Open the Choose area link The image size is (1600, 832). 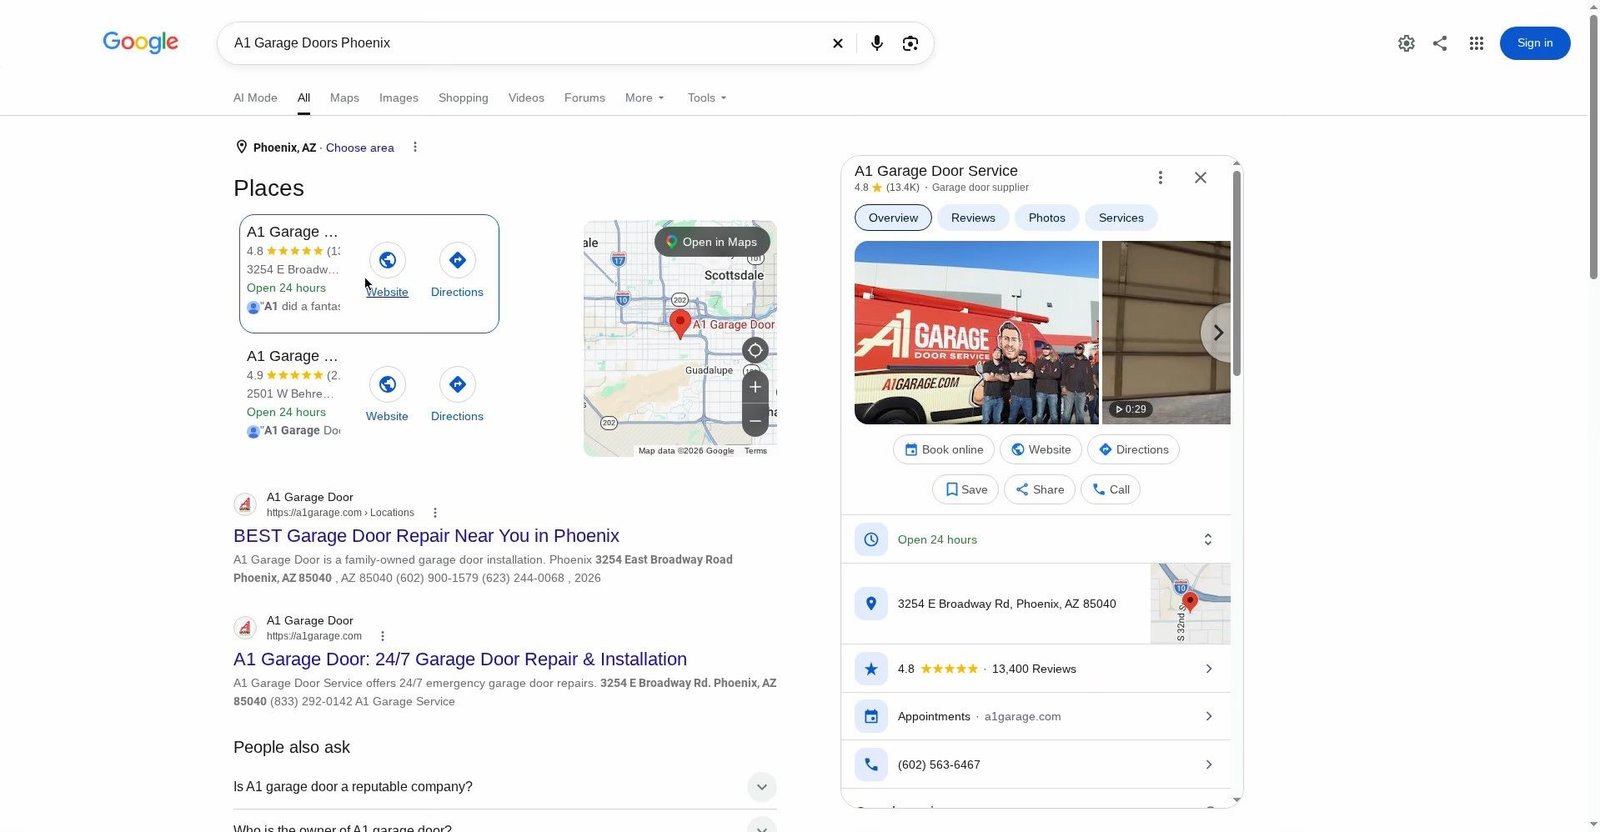click(x=360, y=148)
